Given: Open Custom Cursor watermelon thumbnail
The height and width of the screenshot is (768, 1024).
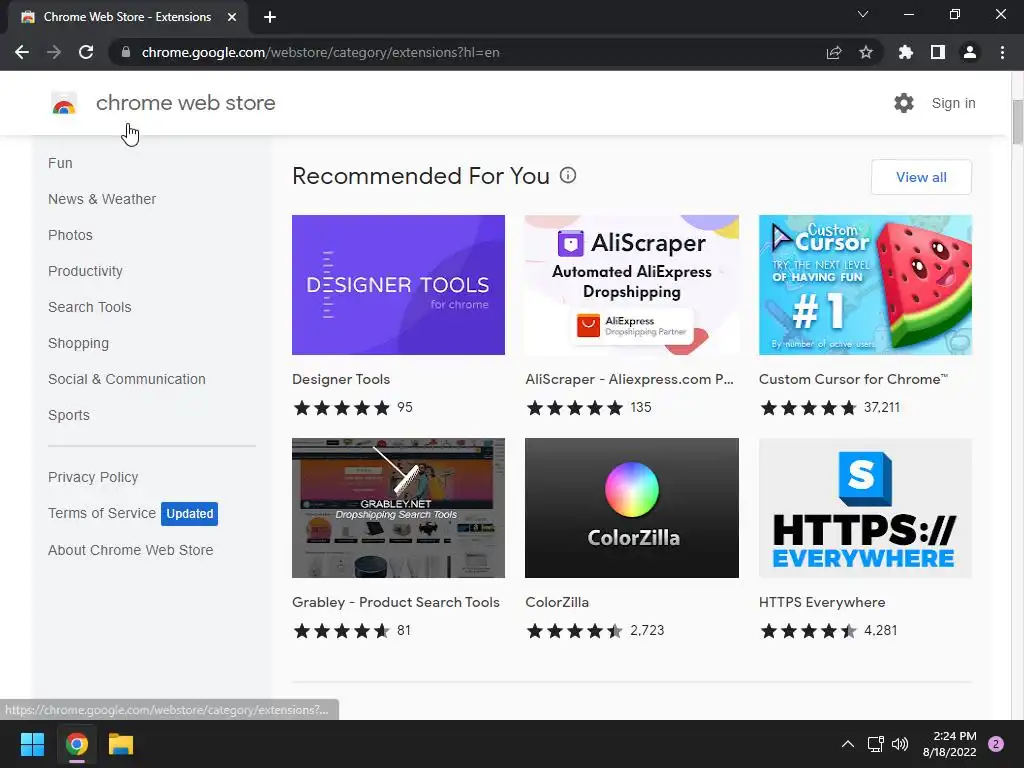Looking at the screenshot, I should click(x=865, y=285).
